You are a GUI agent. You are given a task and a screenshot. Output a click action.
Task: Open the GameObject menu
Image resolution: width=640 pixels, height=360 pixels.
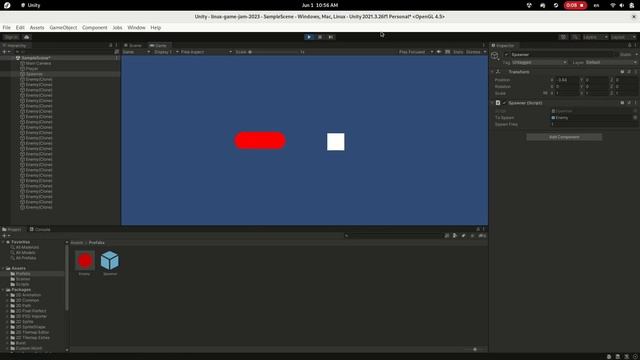point(63,28)
